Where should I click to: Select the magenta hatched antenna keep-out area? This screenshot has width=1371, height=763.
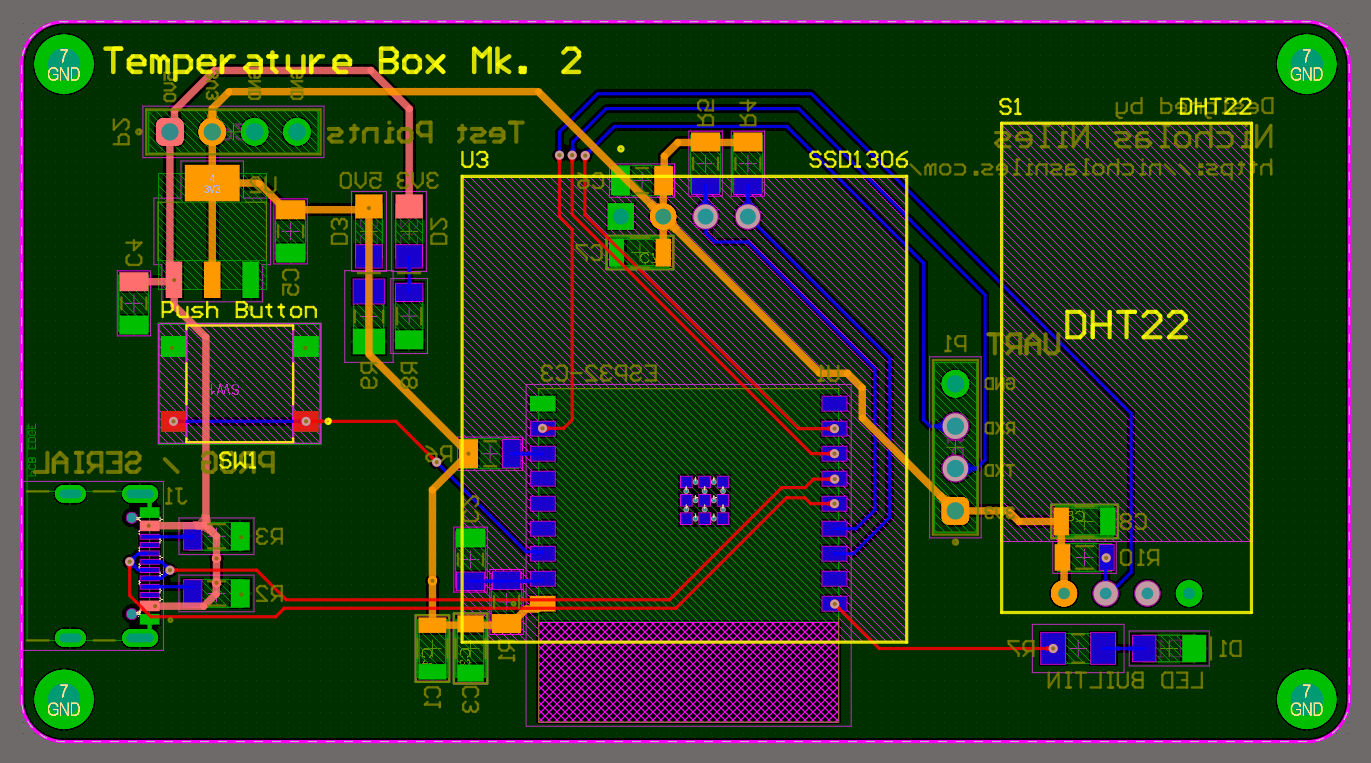click(688, 671)
